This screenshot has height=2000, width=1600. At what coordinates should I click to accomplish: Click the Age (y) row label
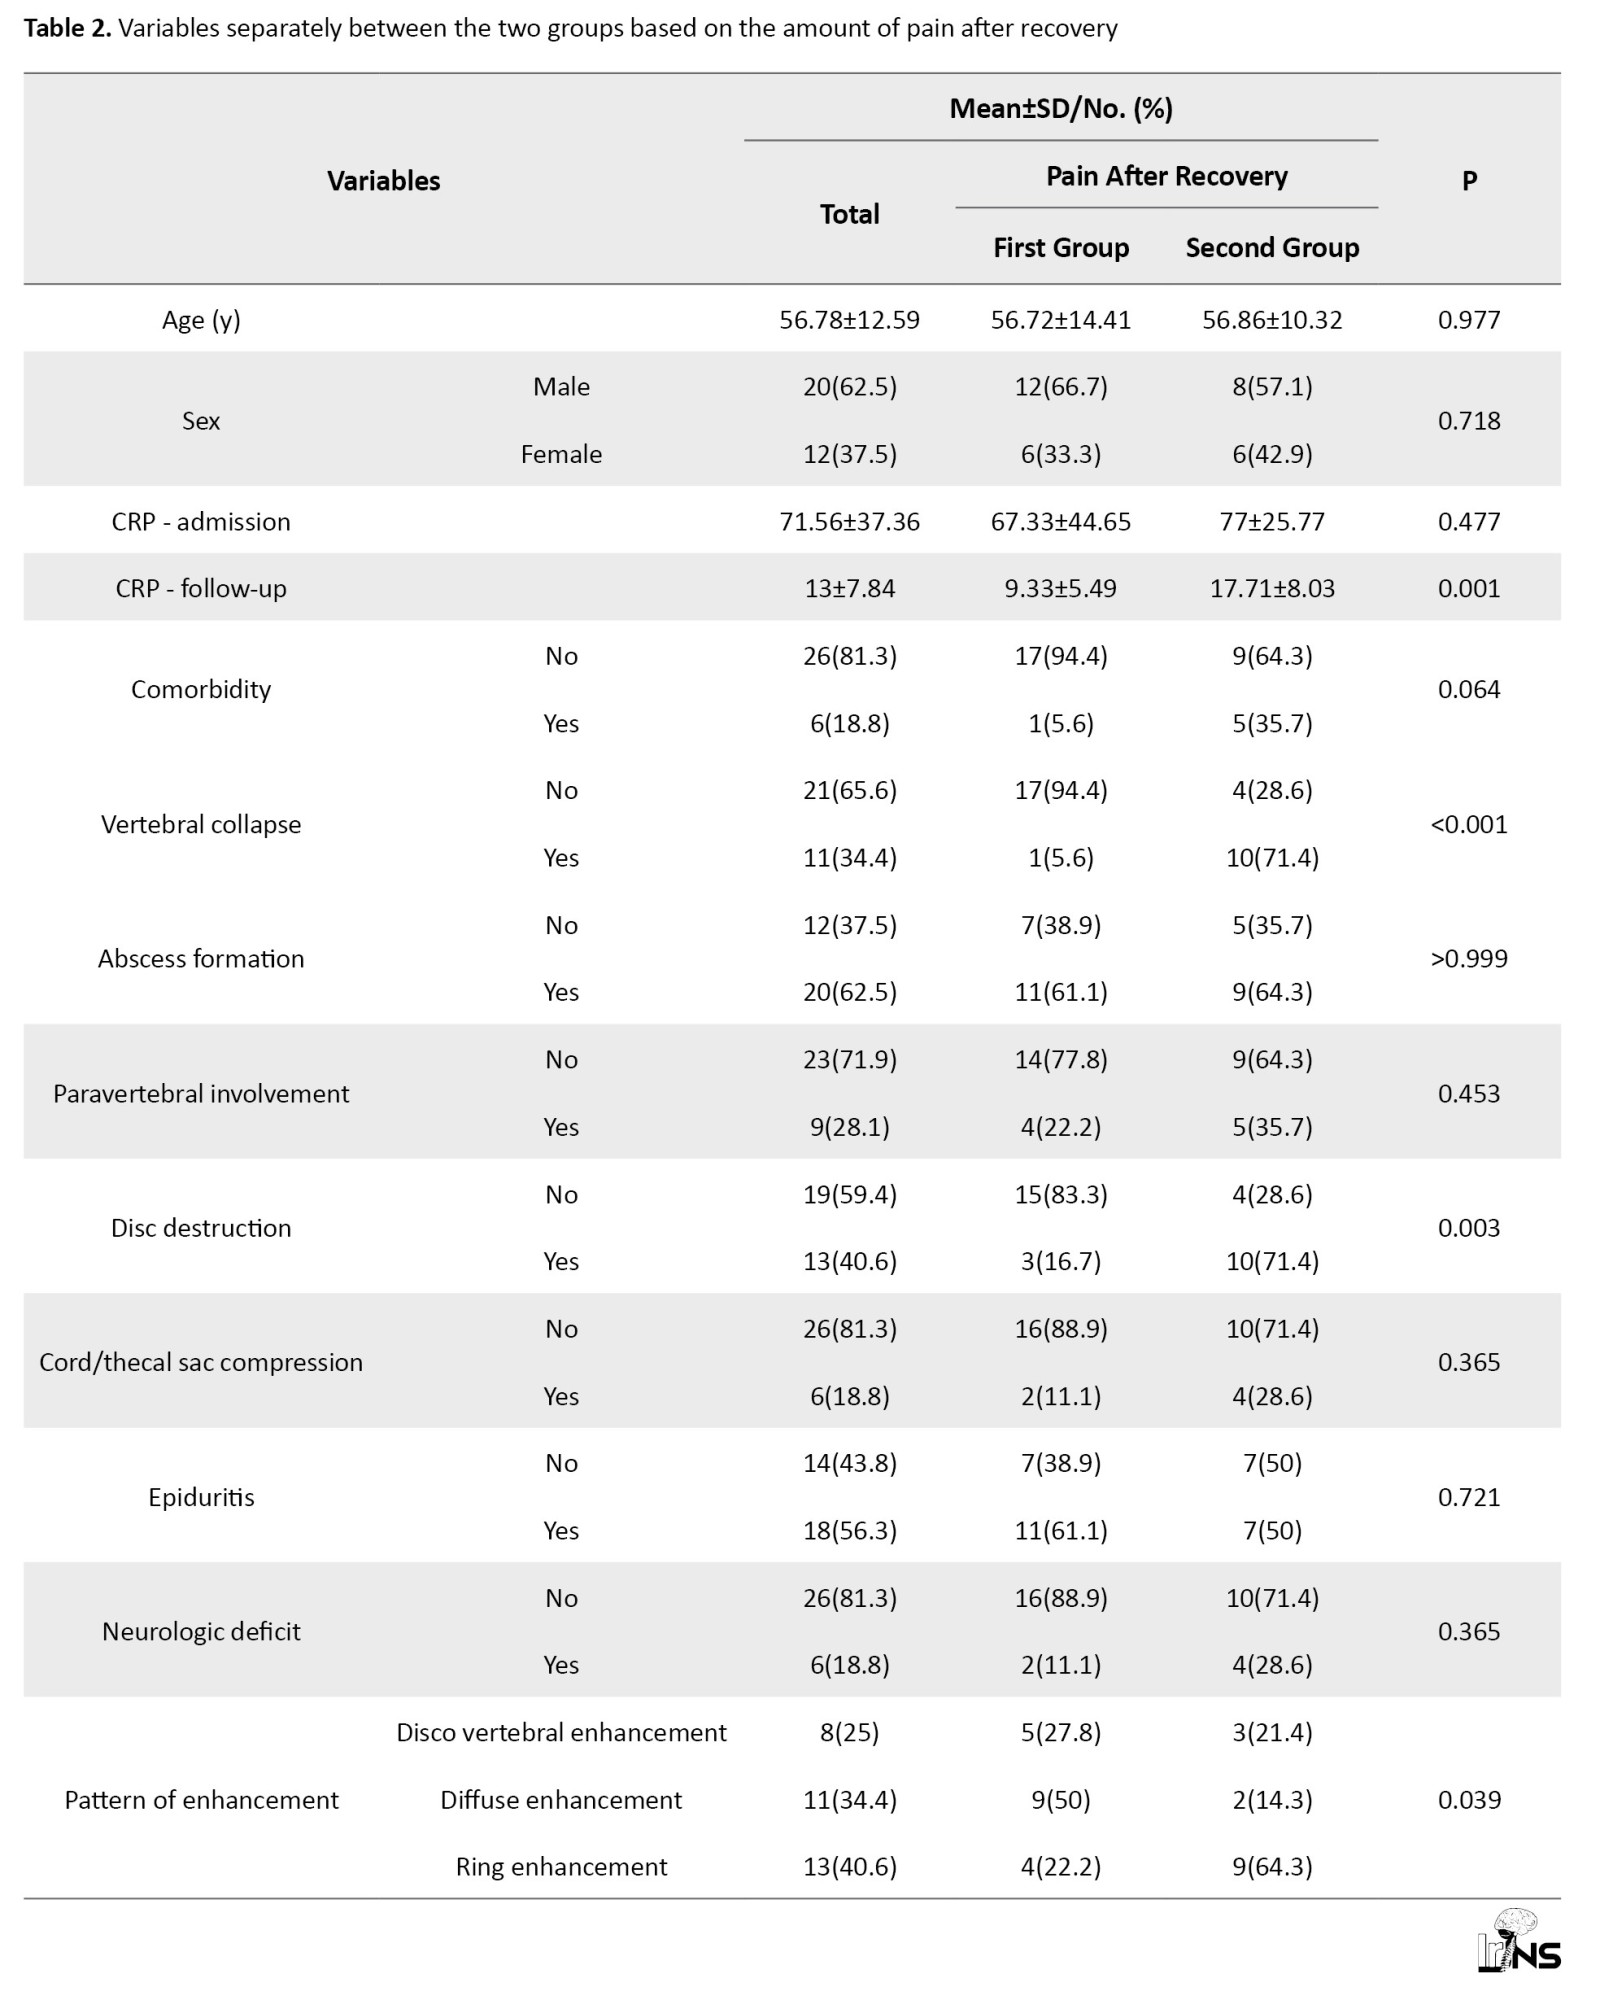201,320
